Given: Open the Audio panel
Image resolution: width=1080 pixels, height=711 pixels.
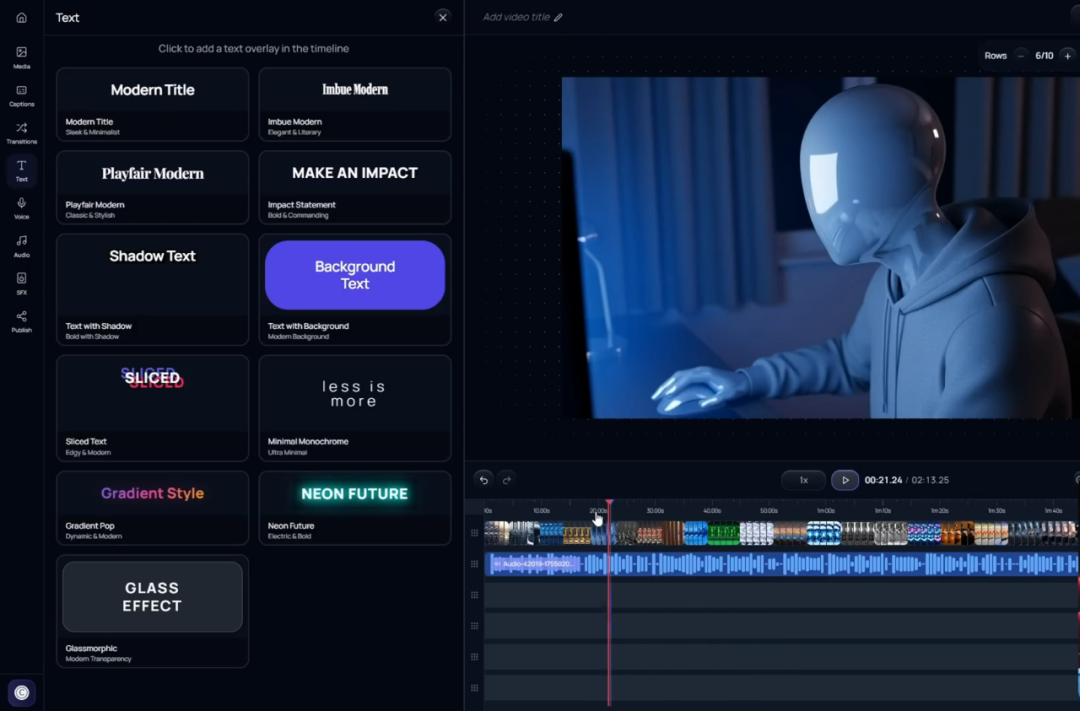Looking at the screenshot, I should (x=21, y=246).
